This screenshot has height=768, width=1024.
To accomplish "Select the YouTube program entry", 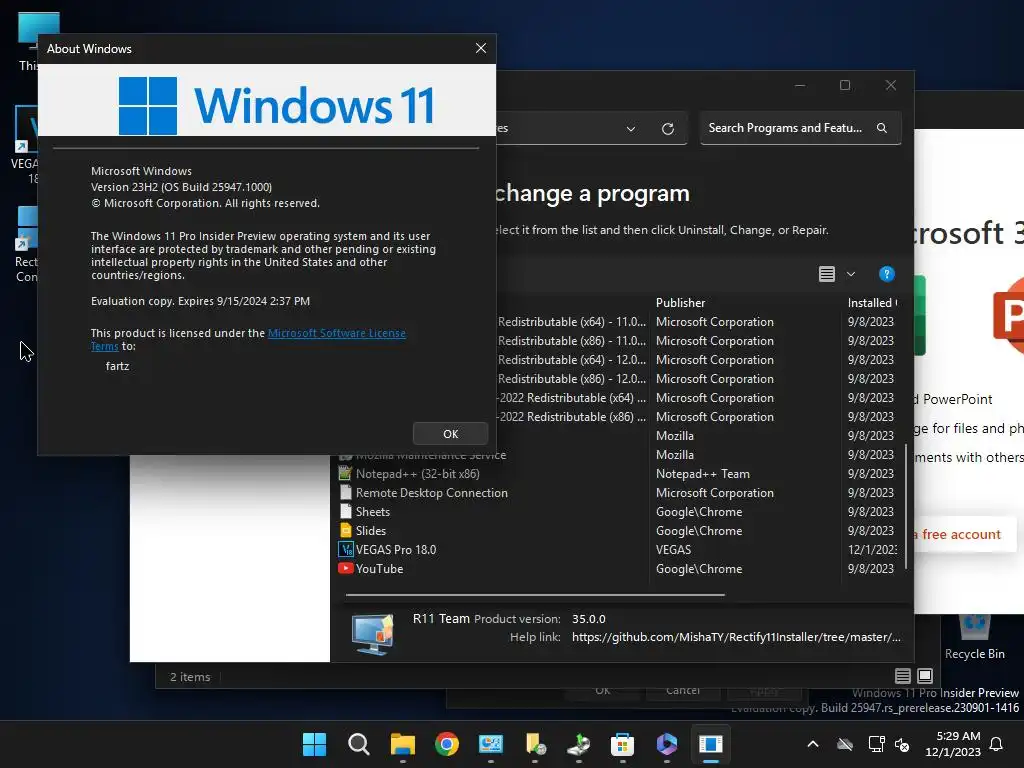I will point(379,569).
